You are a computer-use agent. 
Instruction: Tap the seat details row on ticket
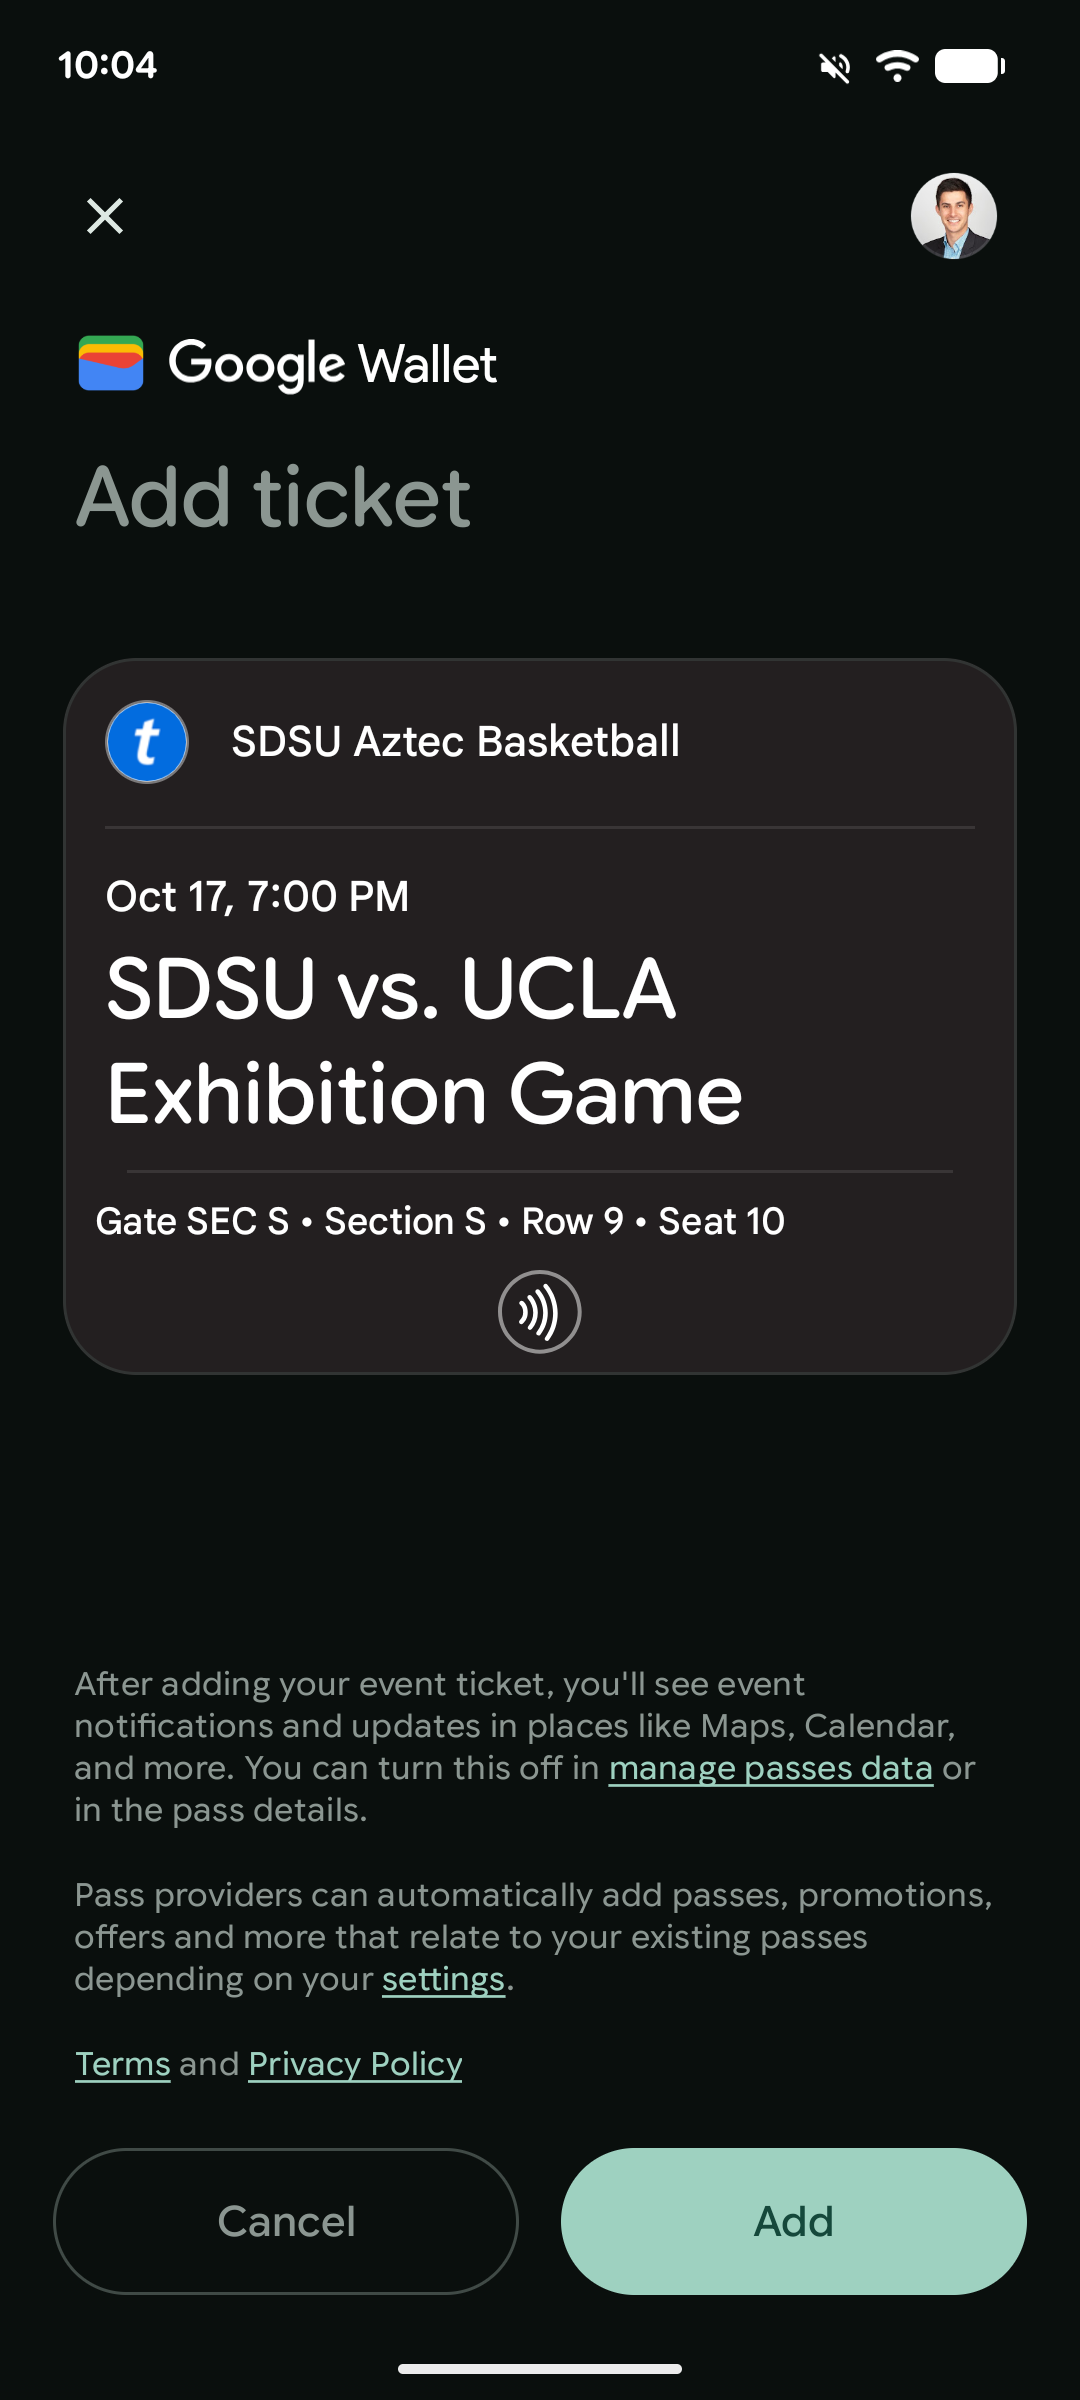pyautogui.click(x=440, y=1221)
